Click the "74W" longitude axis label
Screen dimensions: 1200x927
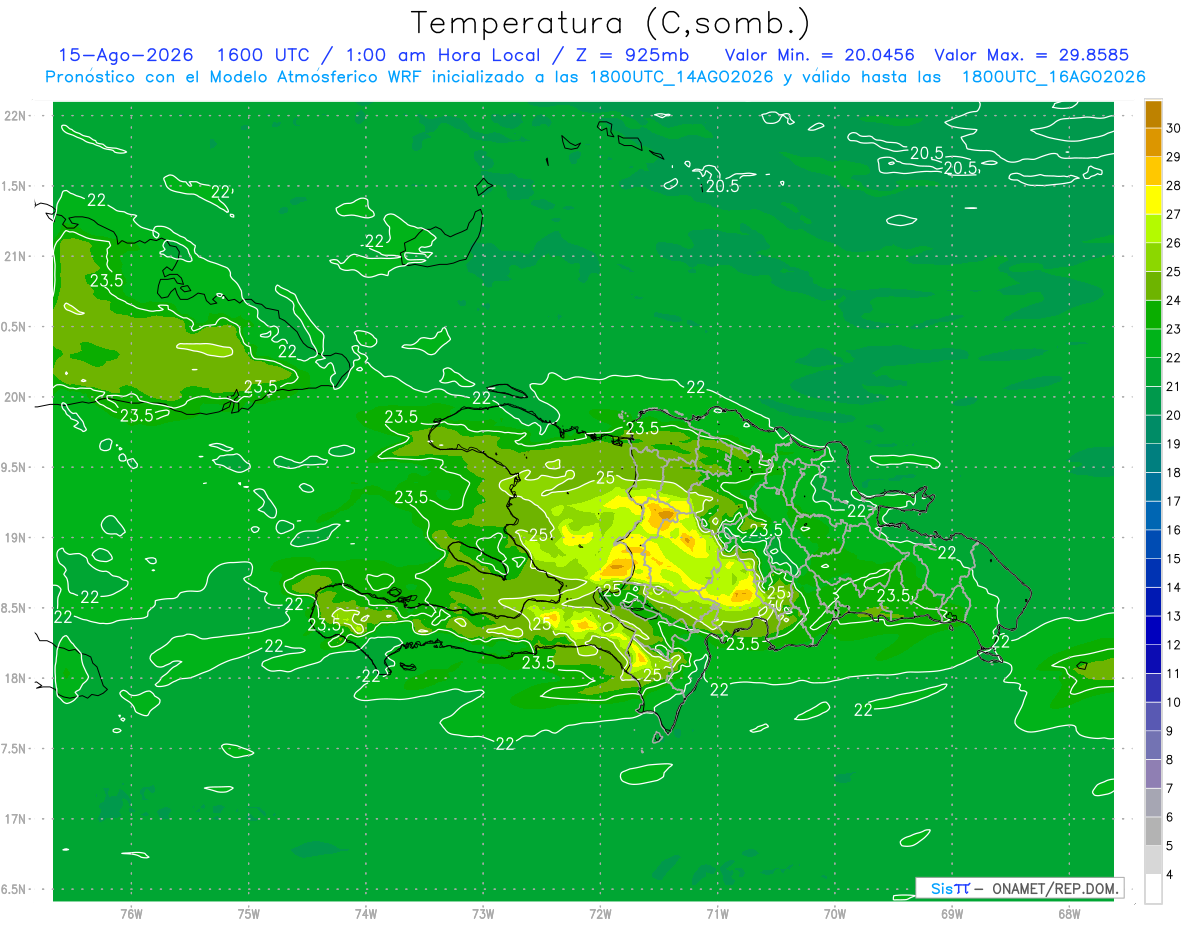click(x=365, y=914)
